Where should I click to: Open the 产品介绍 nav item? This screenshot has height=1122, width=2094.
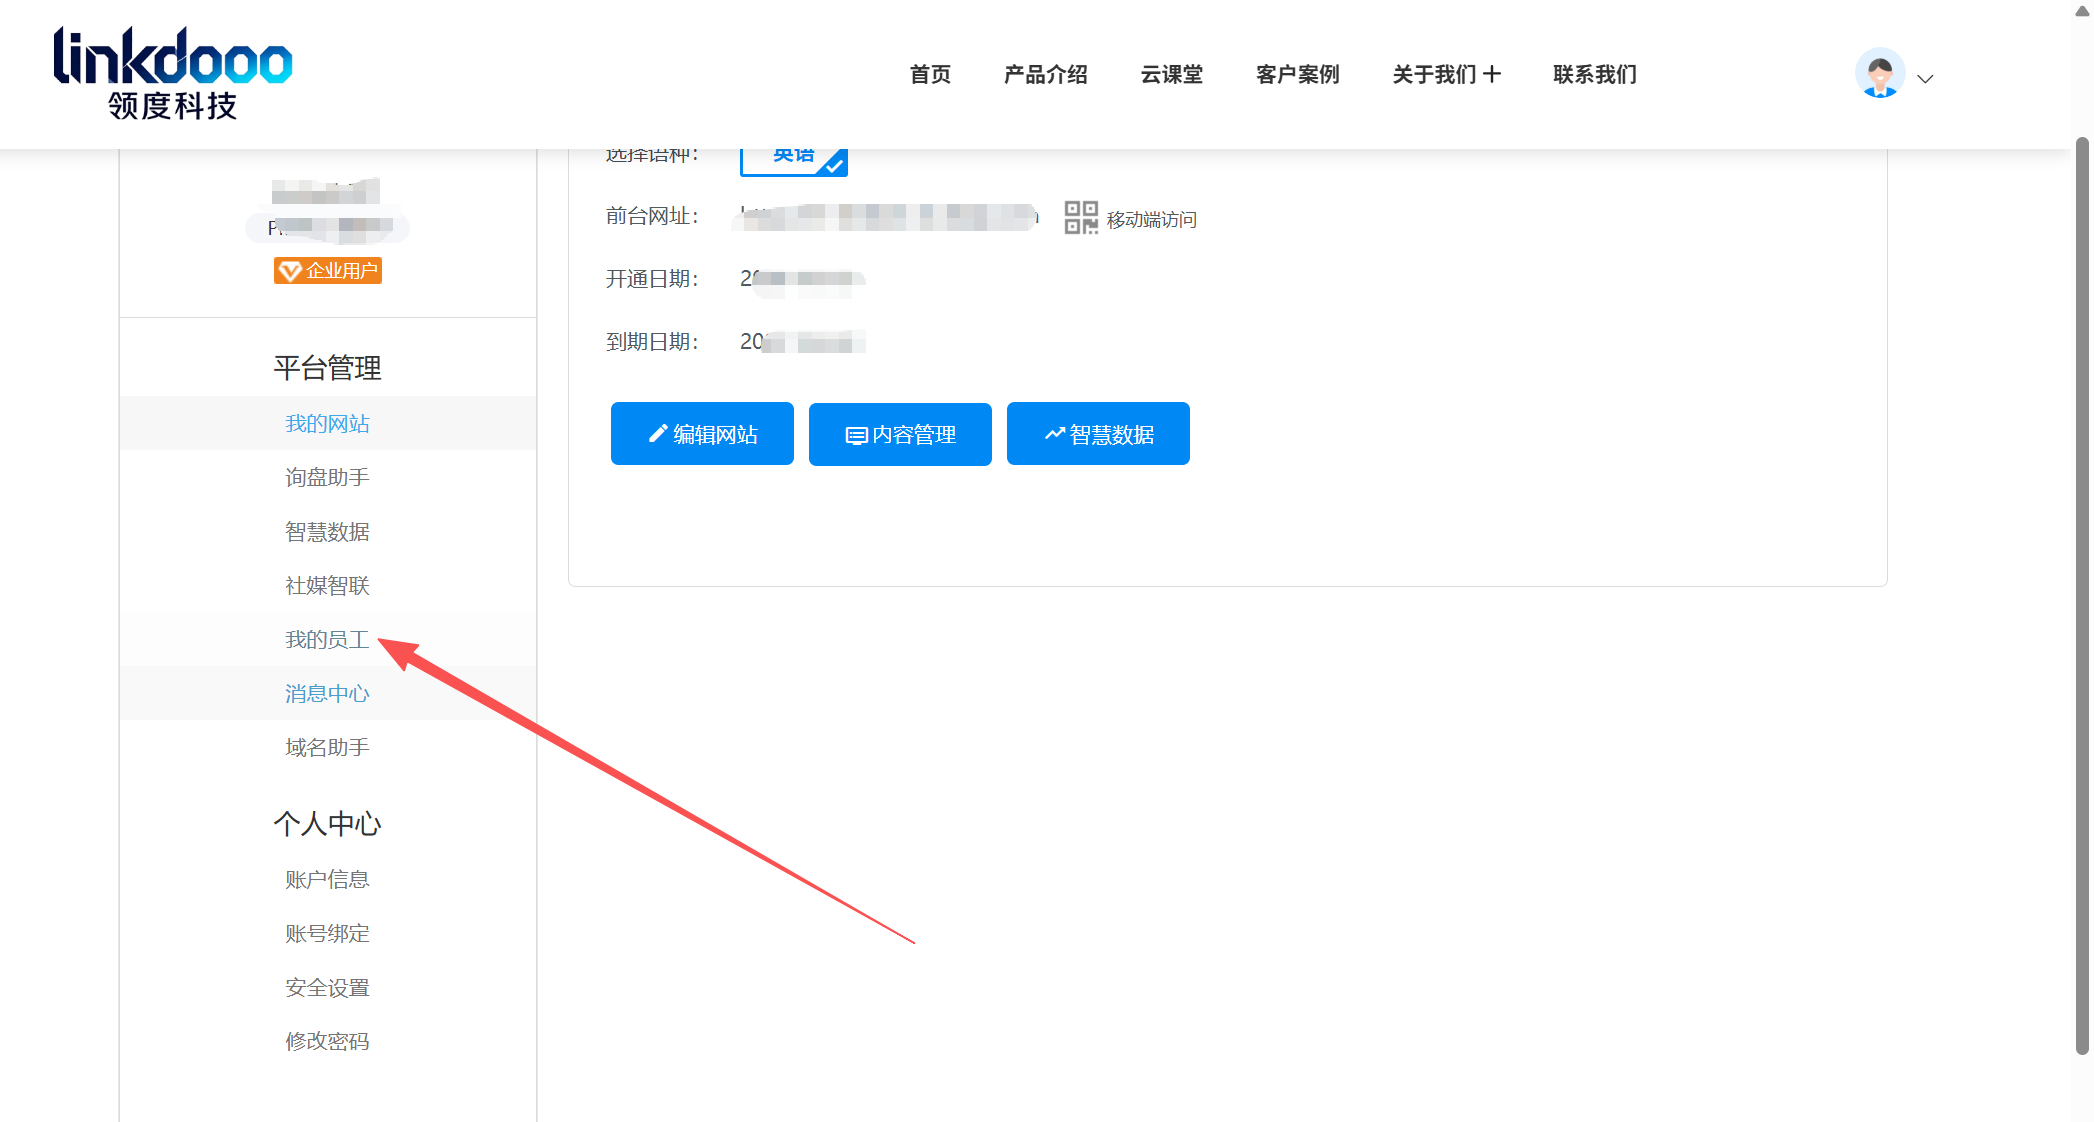(x=1045, y=74)
